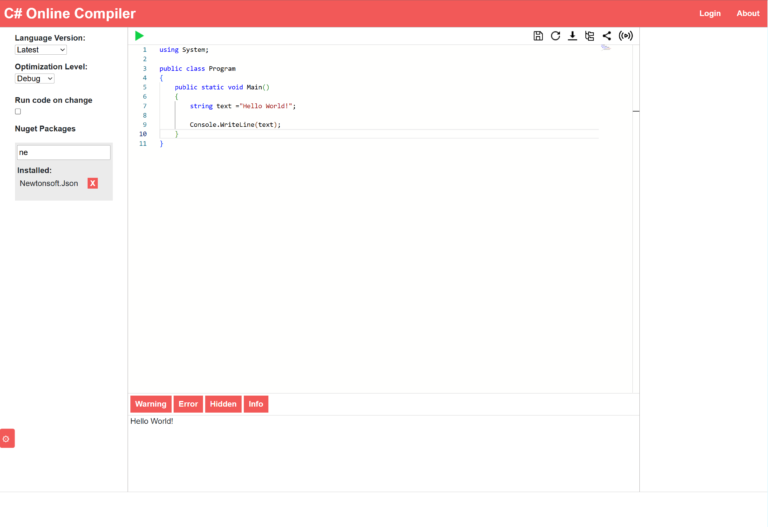Image resolution: width=768 pixels, height=527 pixels.
Task: Share the code using the share icon
Action: 606,36
